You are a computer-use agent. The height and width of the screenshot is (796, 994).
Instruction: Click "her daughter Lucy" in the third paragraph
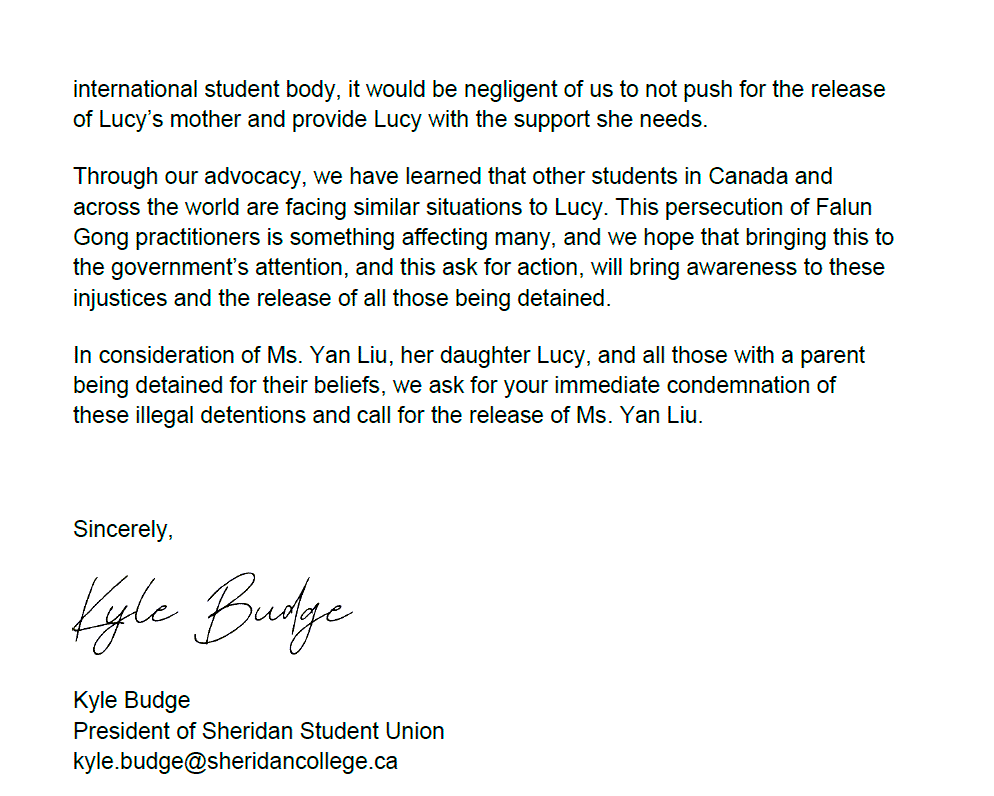[x=457, y=355]
